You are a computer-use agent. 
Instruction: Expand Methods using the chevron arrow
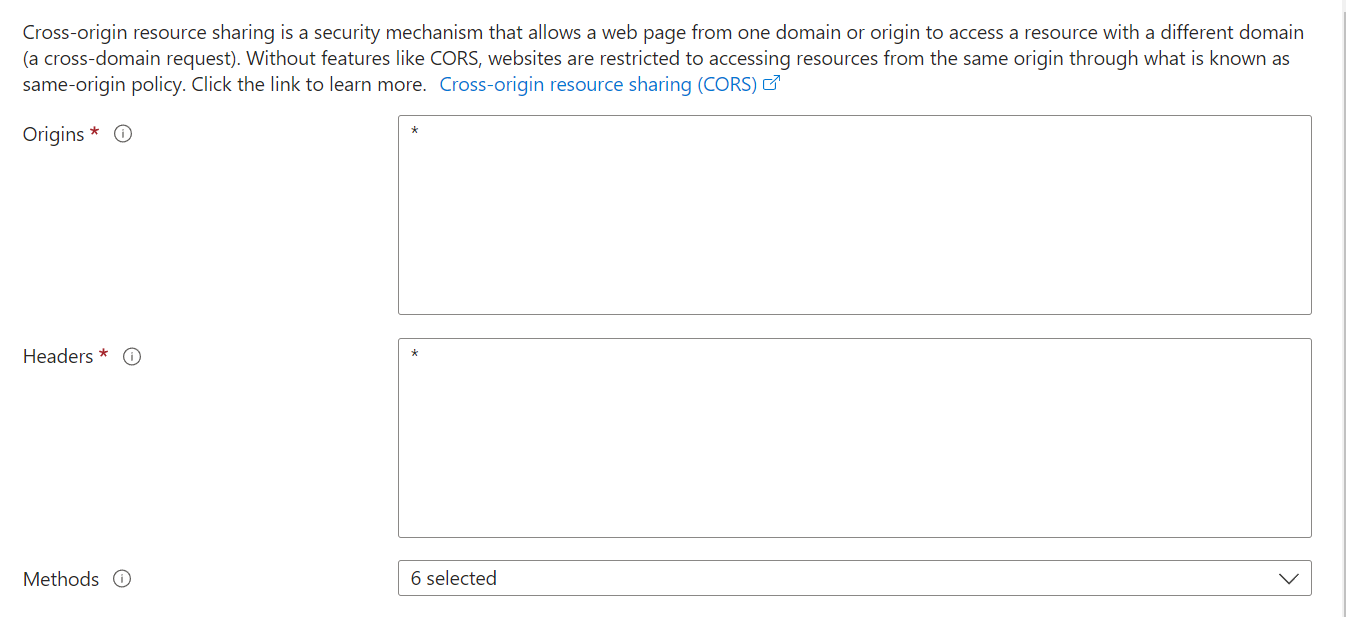pos(1289,579)
